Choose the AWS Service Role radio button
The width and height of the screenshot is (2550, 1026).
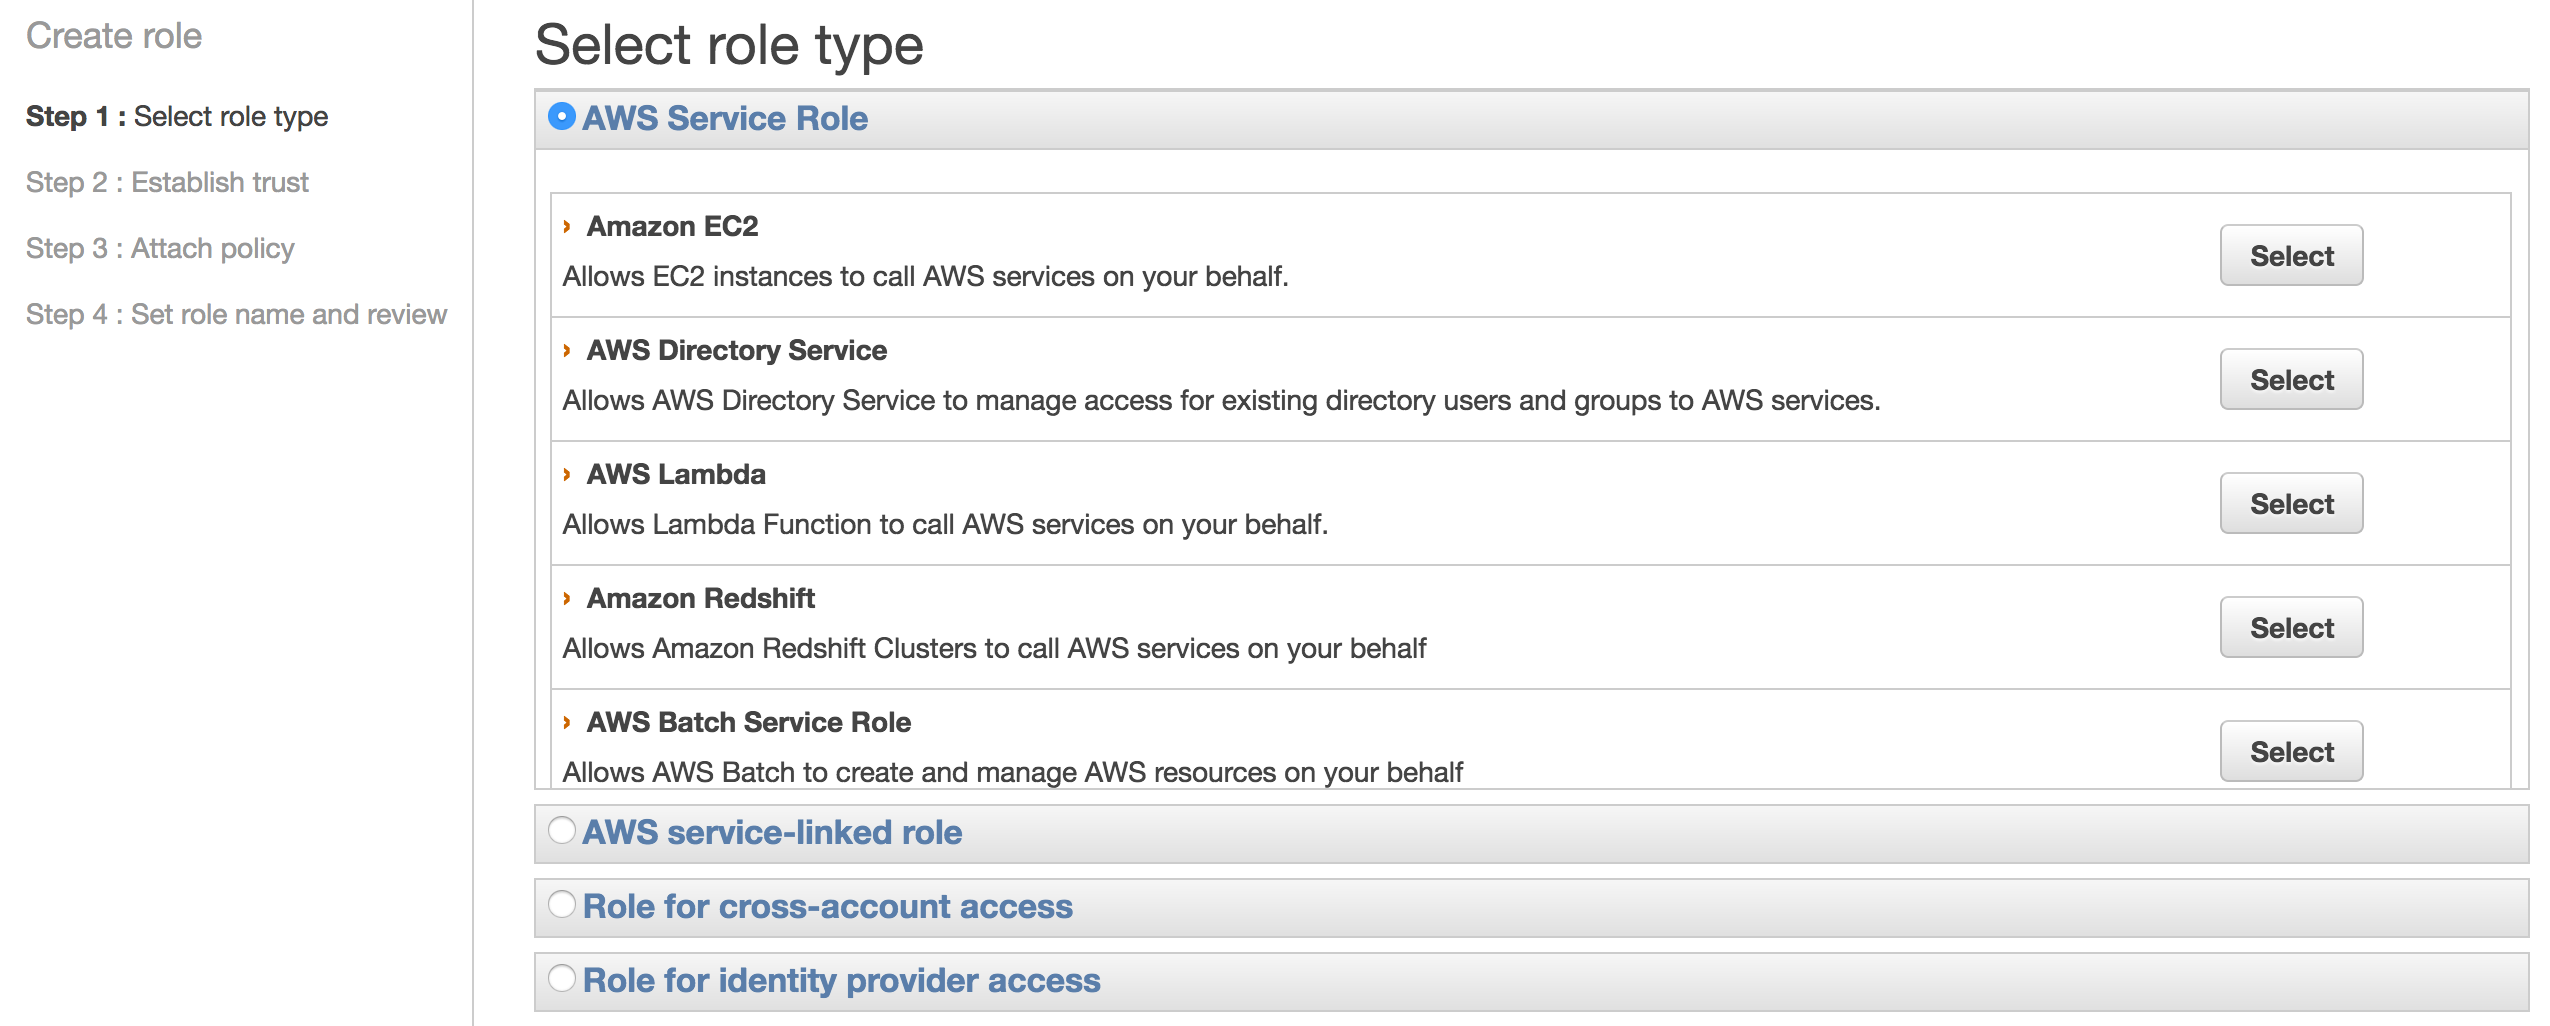(x=562, y=117)
